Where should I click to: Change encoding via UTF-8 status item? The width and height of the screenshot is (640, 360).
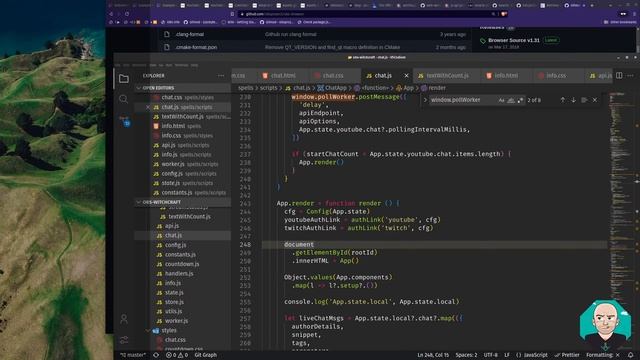(x=491, y=355)
